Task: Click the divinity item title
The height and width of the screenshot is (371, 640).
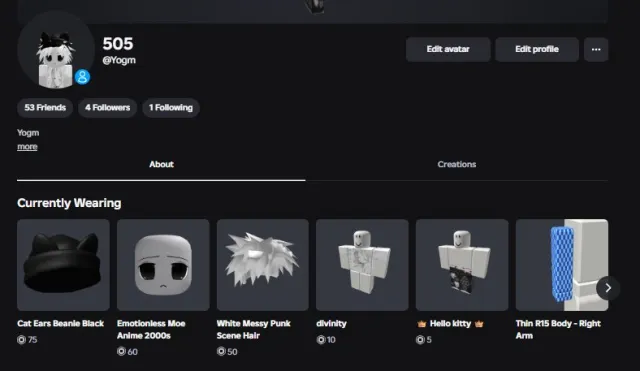Action: (331, 324)
